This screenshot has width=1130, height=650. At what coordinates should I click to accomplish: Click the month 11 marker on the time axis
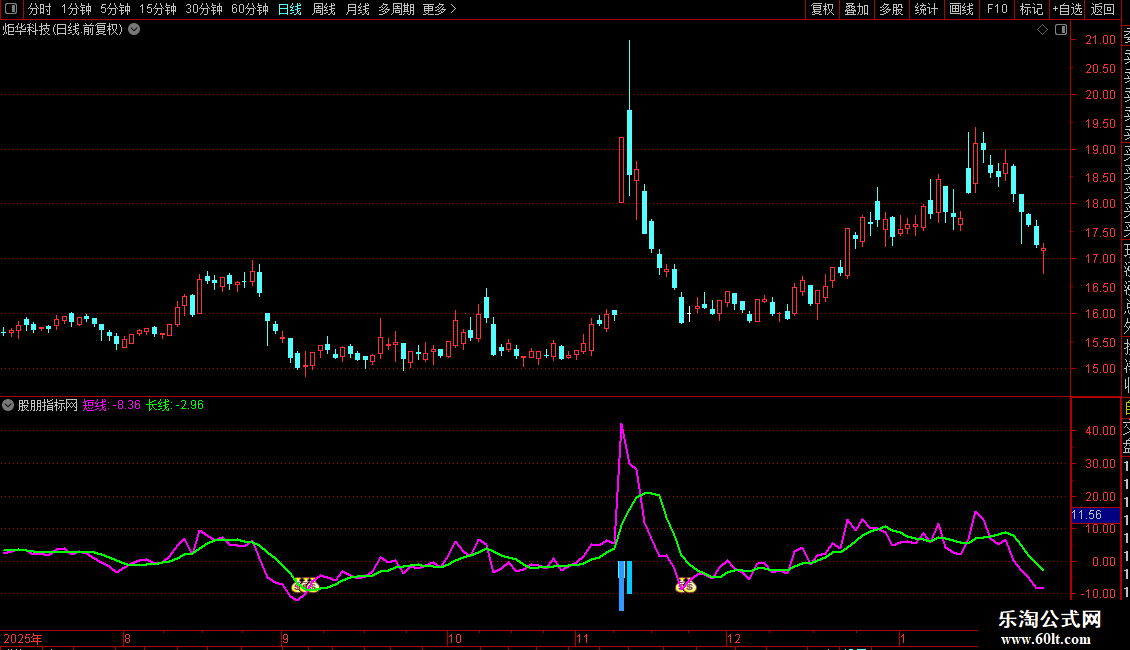[x=582, y=638]
